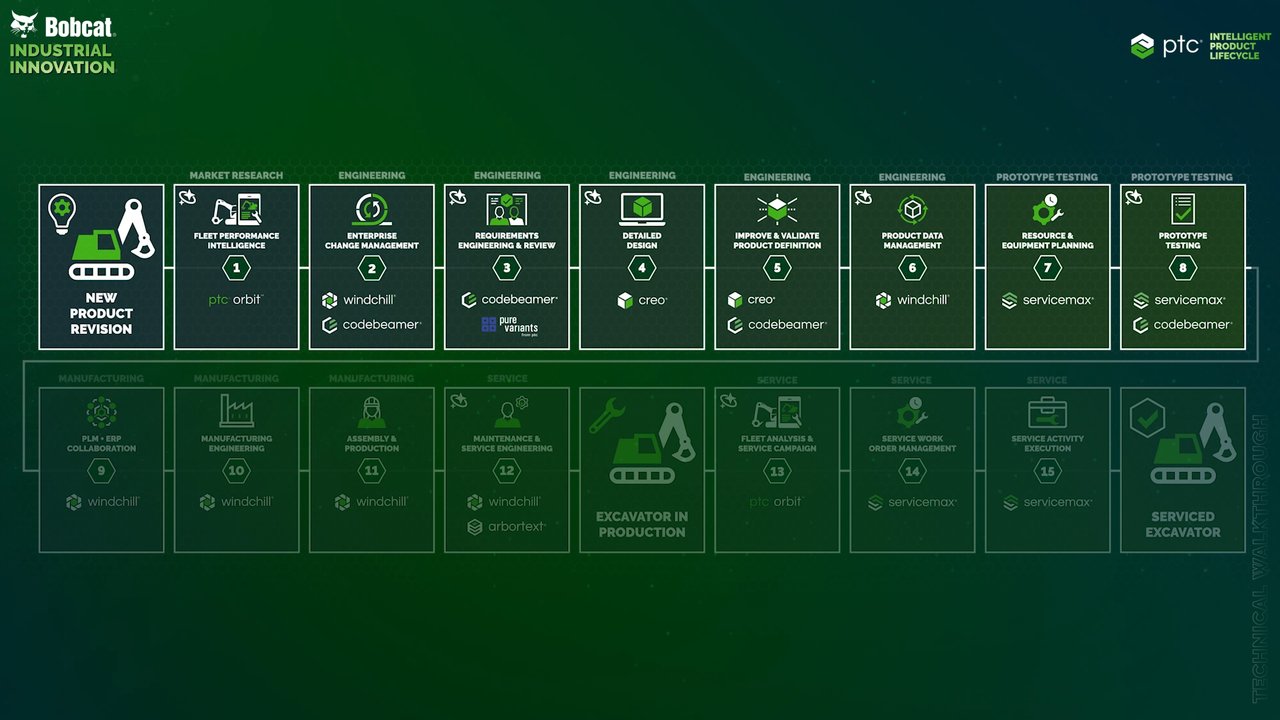Click "Service Work Order Management" title text

pos(912,443)
